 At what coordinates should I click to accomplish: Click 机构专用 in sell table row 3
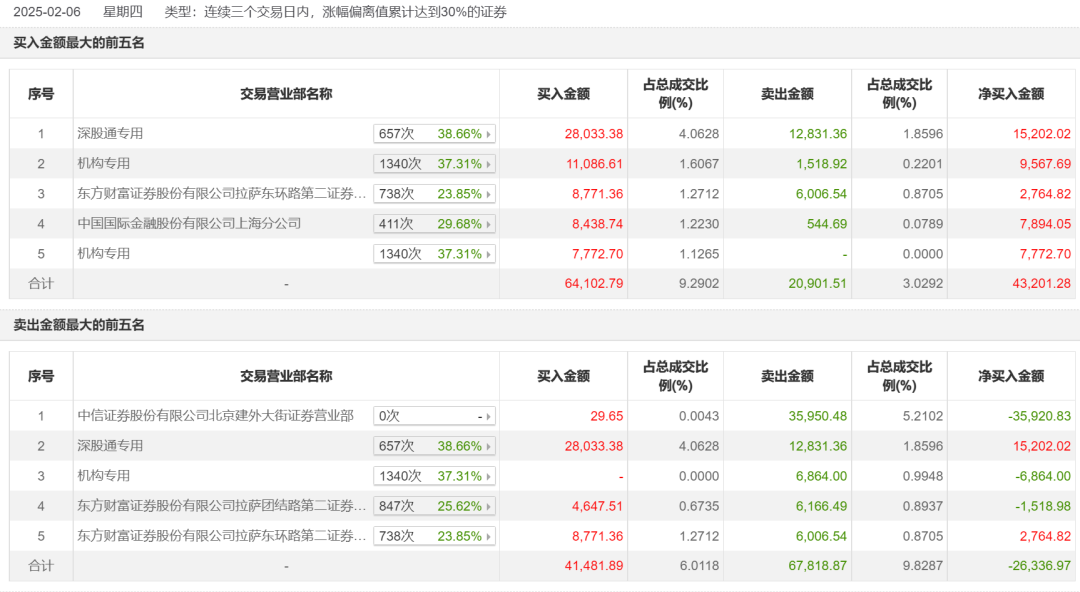(x=104, y=476)
